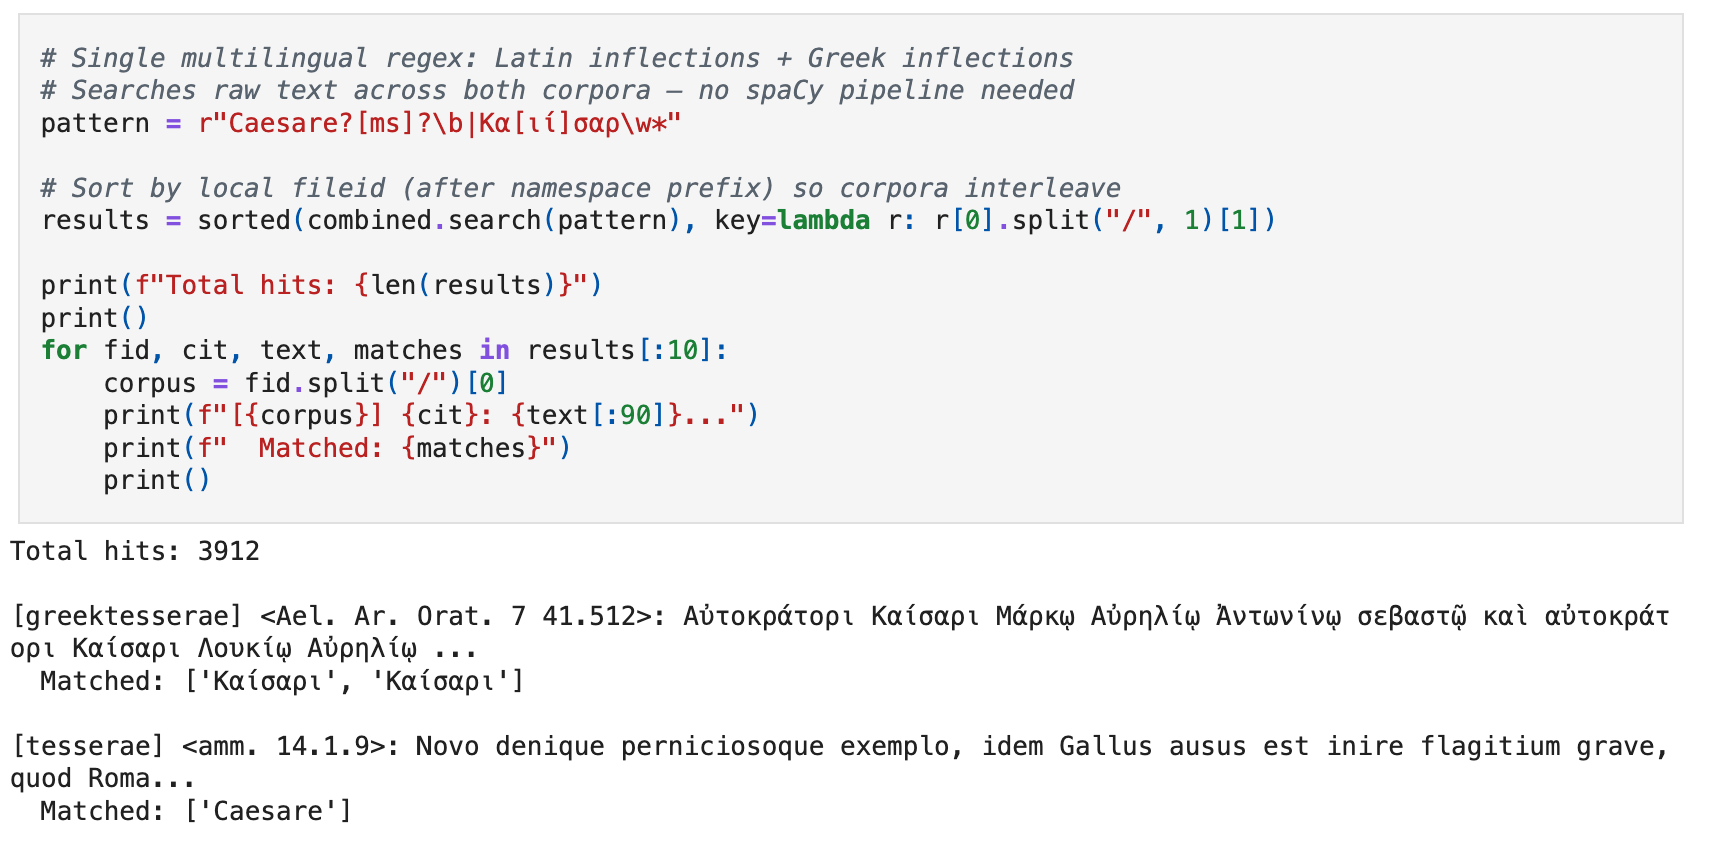Click the "lambda" keyword in the code
Image resolution: width=1710 pixels, height=854 pixels.
[823, 220]
